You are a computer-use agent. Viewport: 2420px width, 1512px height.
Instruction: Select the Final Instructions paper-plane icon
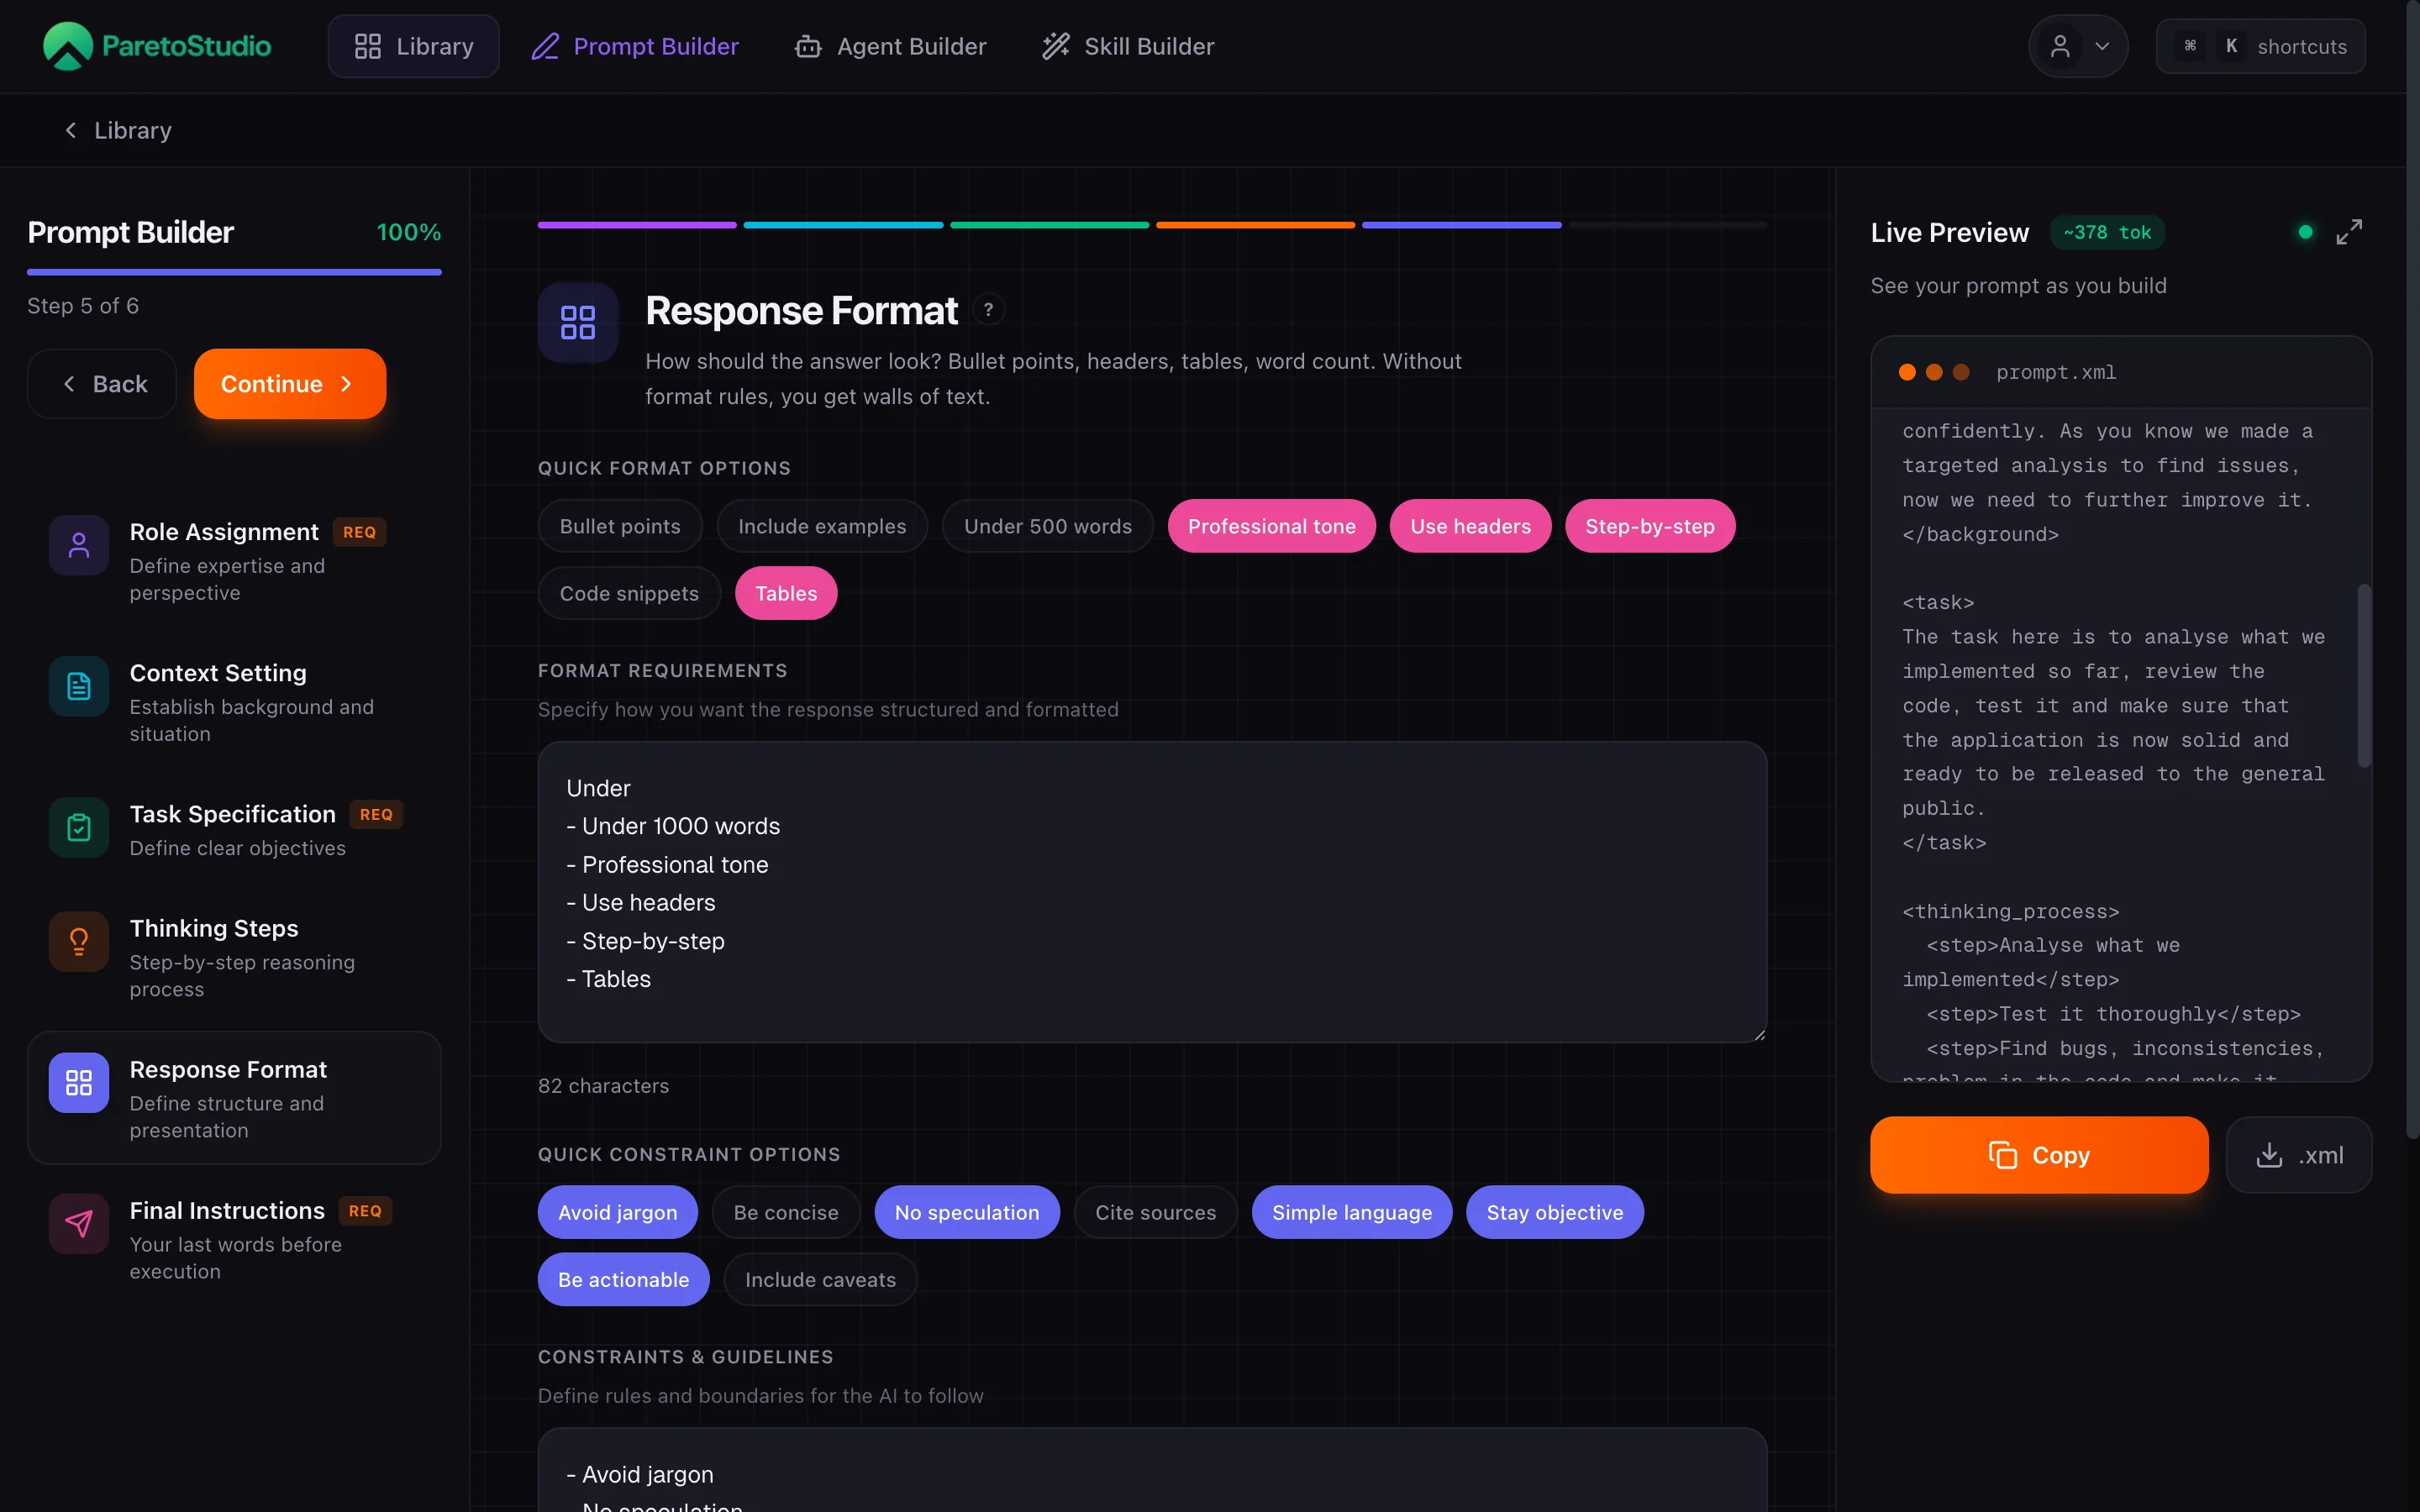[x=79, y=1223]
